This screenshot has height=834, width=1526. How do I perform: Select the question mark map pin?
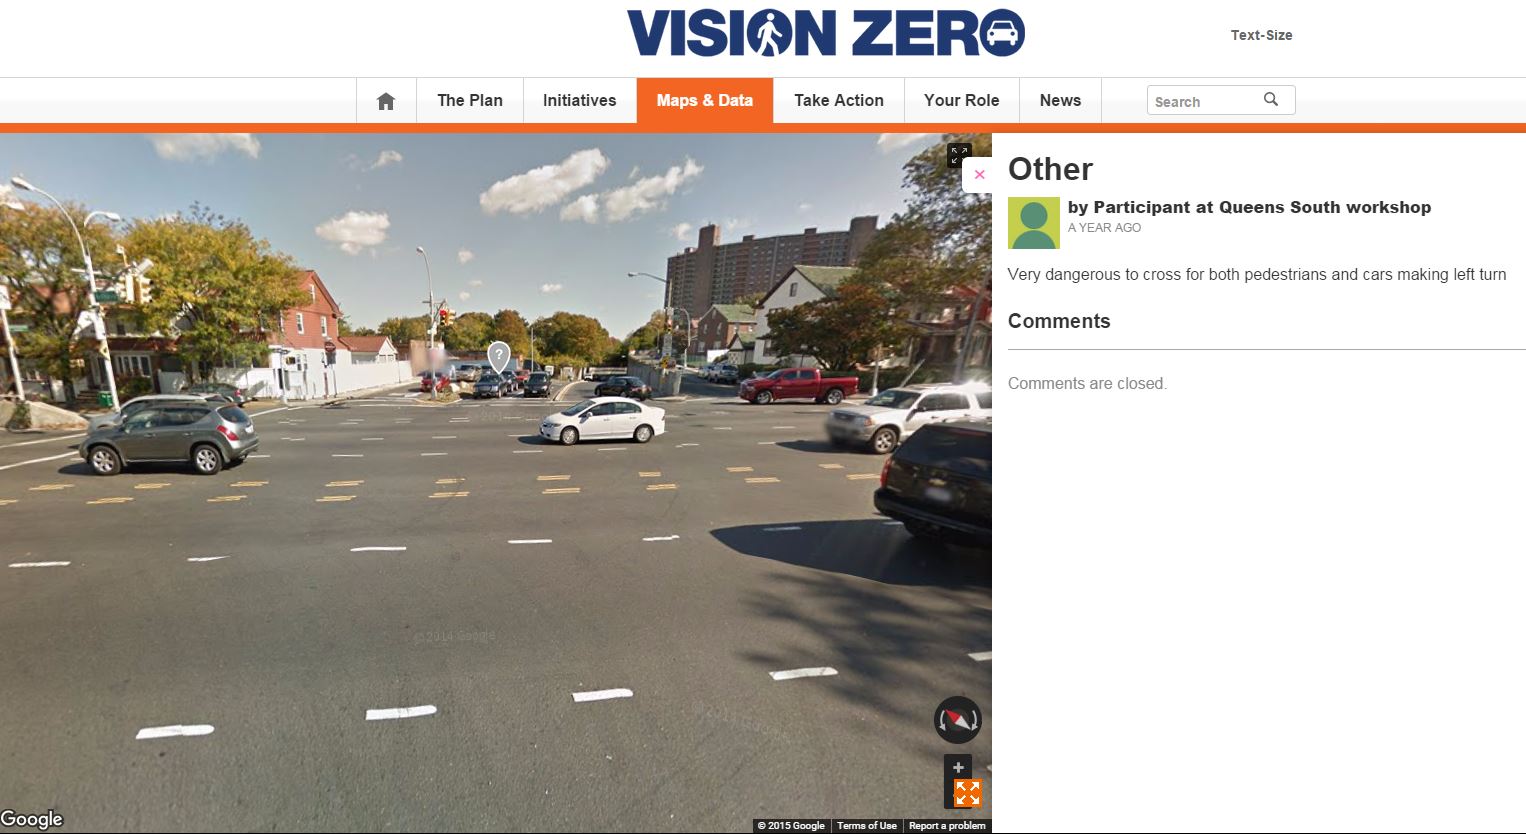click(x=499, y=356)
